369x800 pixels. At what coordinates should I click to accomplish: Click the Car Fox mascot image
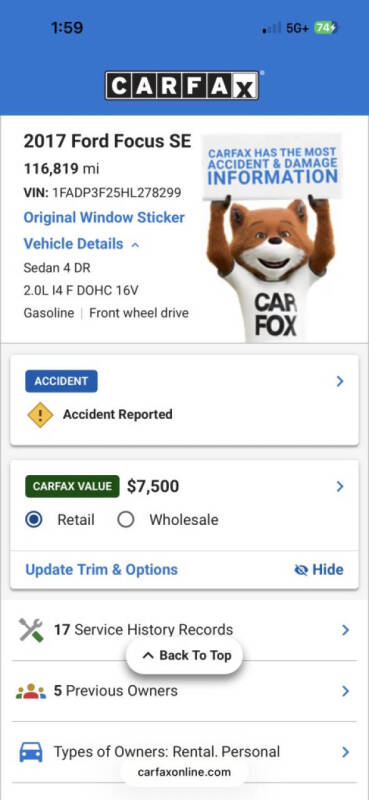pos(271,238)
